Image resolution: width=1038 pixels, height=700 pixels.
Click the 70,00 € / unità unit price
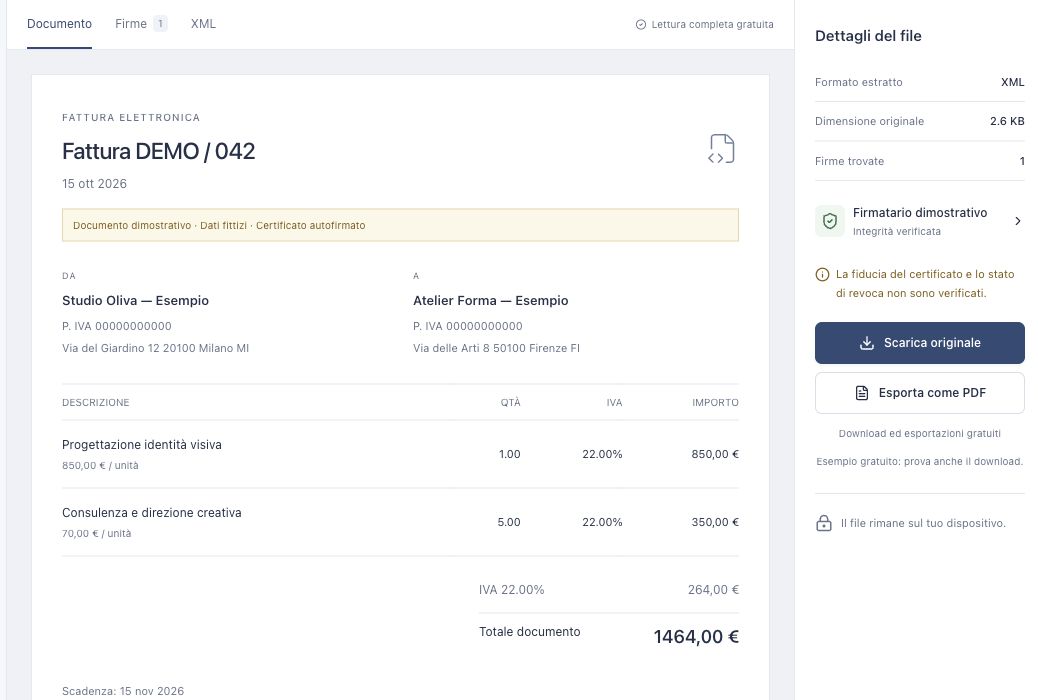[97, 534]
